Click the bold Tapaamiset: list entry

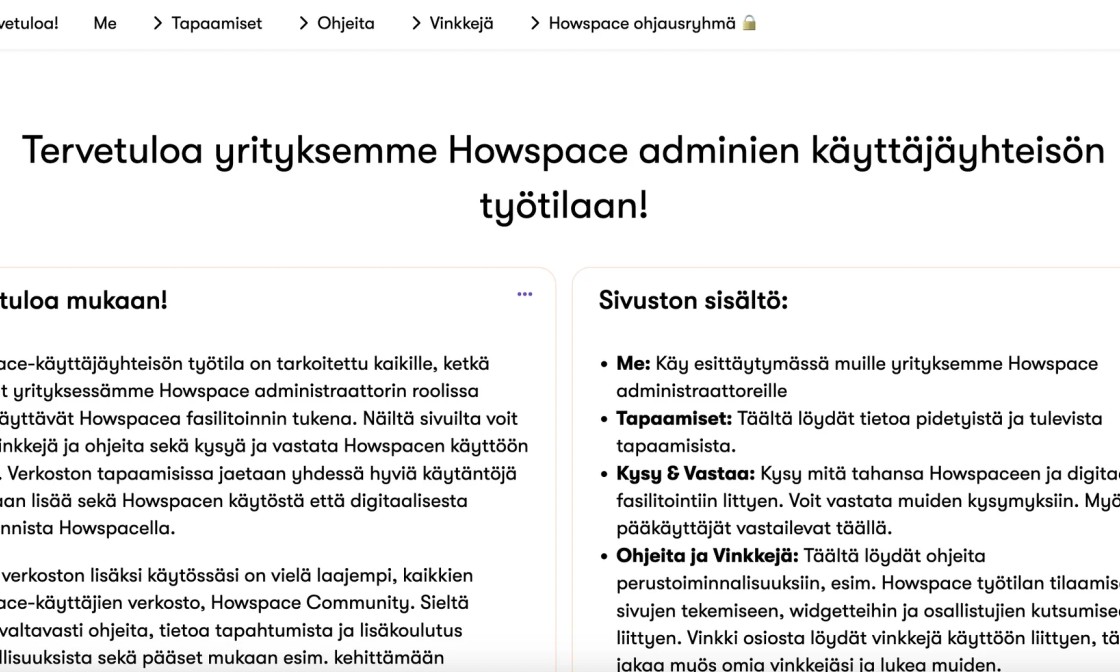tap(674, 418)
